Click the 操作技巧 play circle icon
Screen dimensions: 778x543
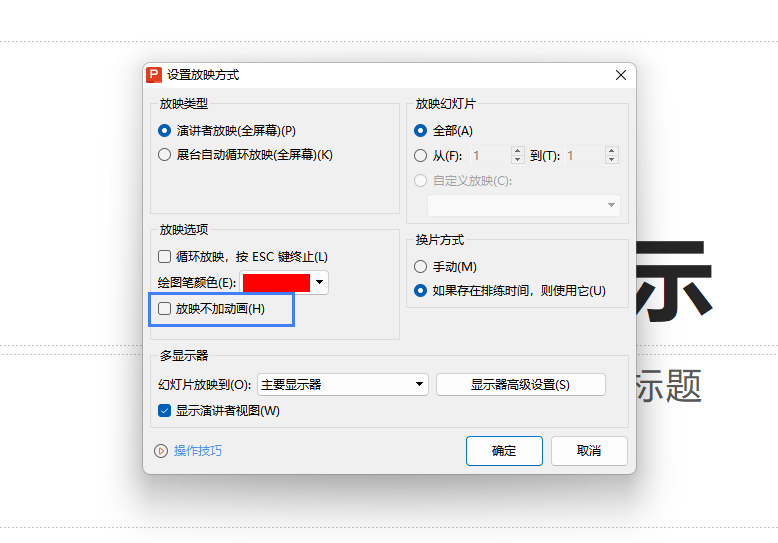(161, 451)
